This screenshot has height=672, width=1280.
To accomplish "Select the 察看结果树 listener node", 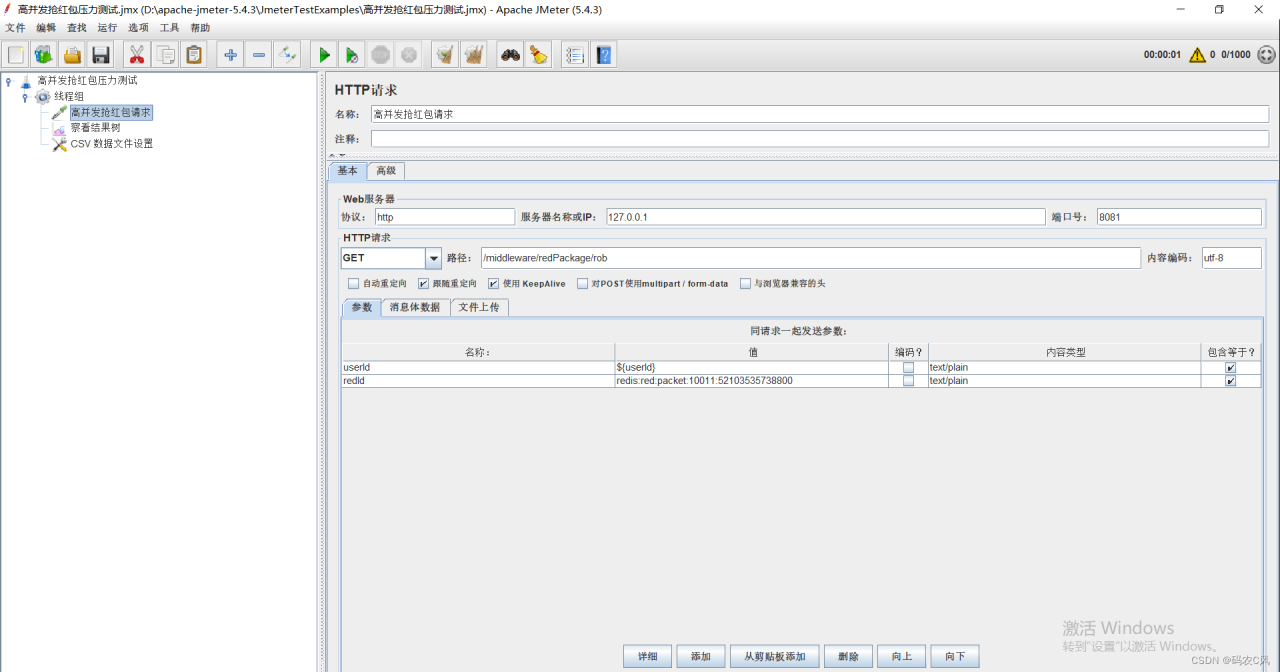I will click(x=95, y=128).
